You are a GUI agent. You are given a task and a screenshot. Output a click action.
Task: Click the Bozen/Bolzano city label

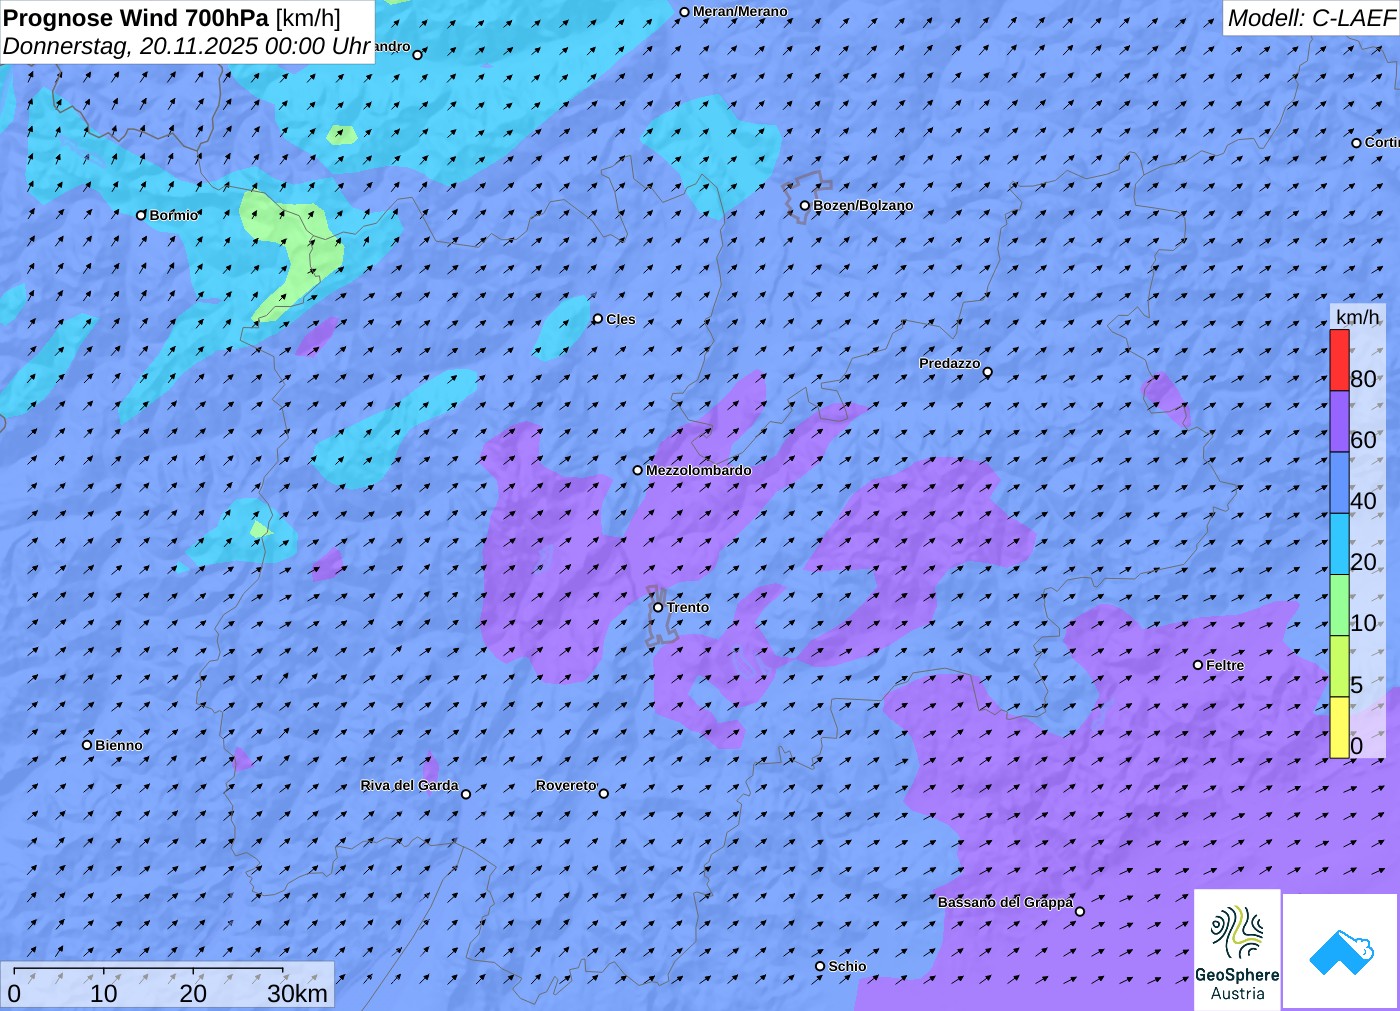tap(863, 205)
